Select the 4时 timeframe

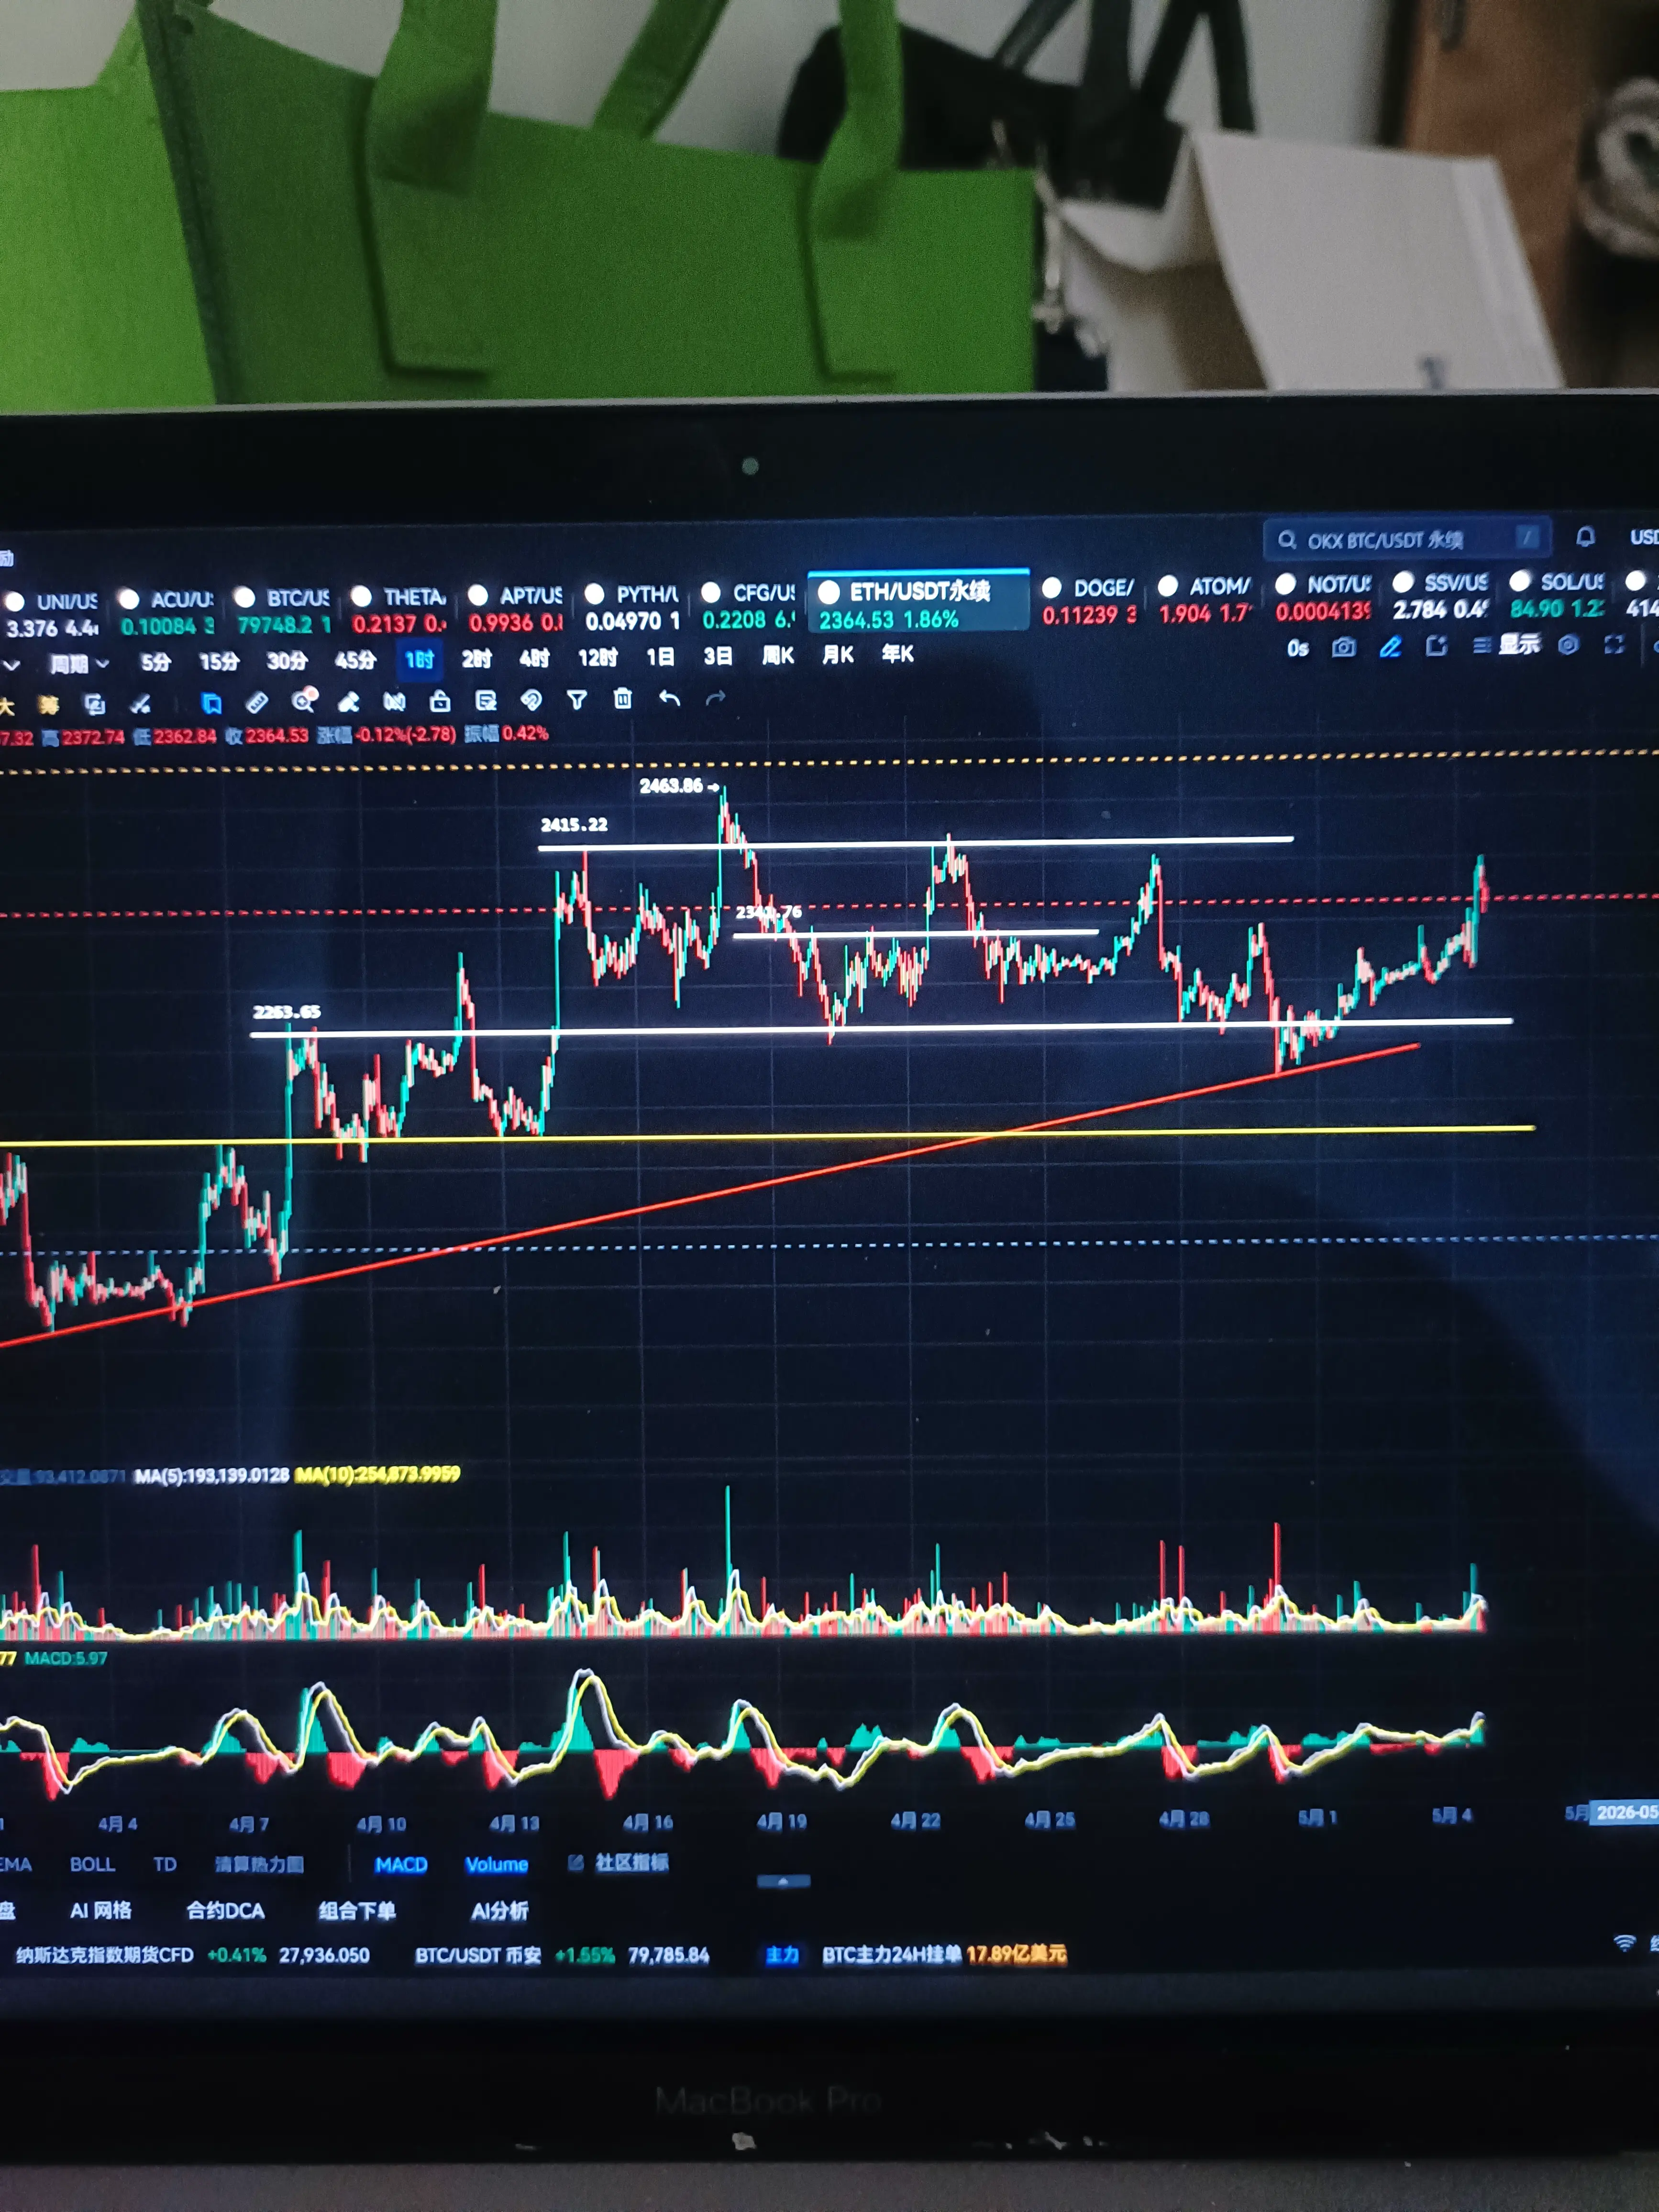(x=534, y=658)
